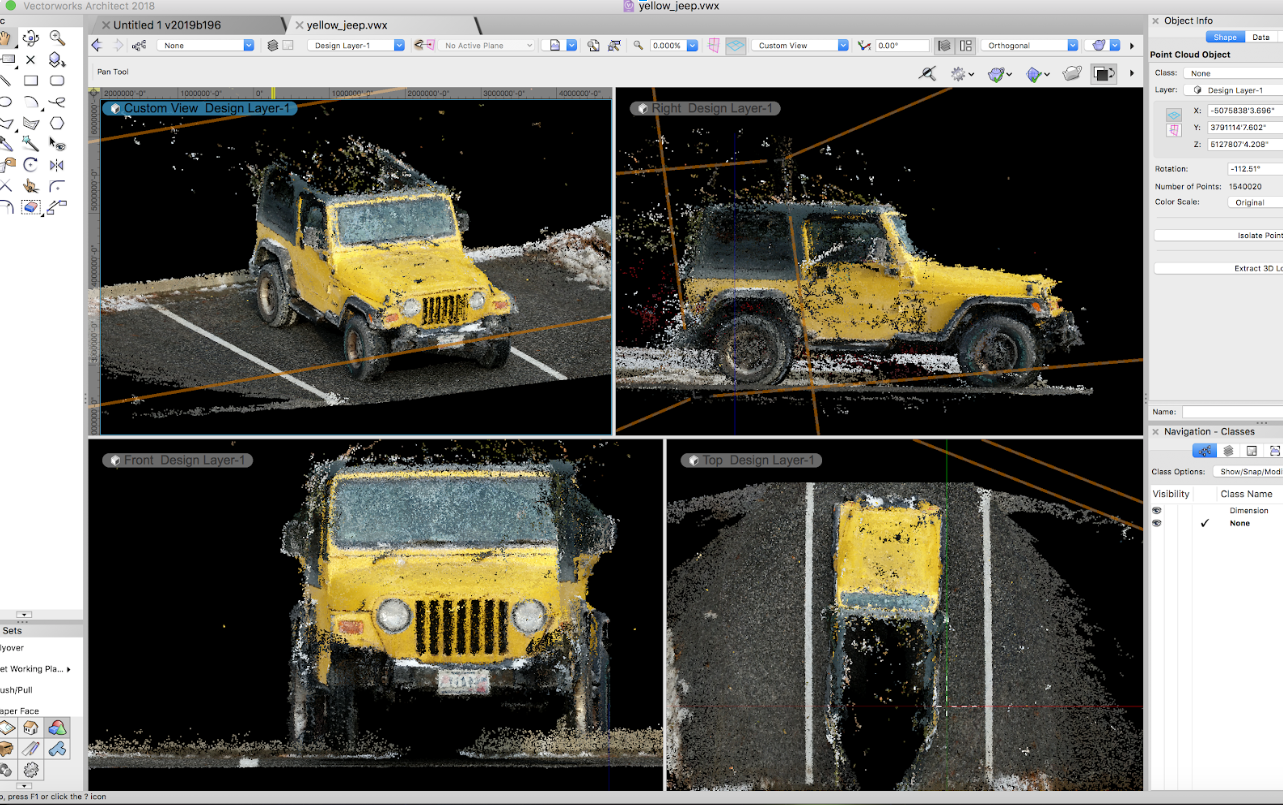Viewport: 1283px width, 805px height.
Task: Open the render settings gear icon
Action: coord(958,73)
